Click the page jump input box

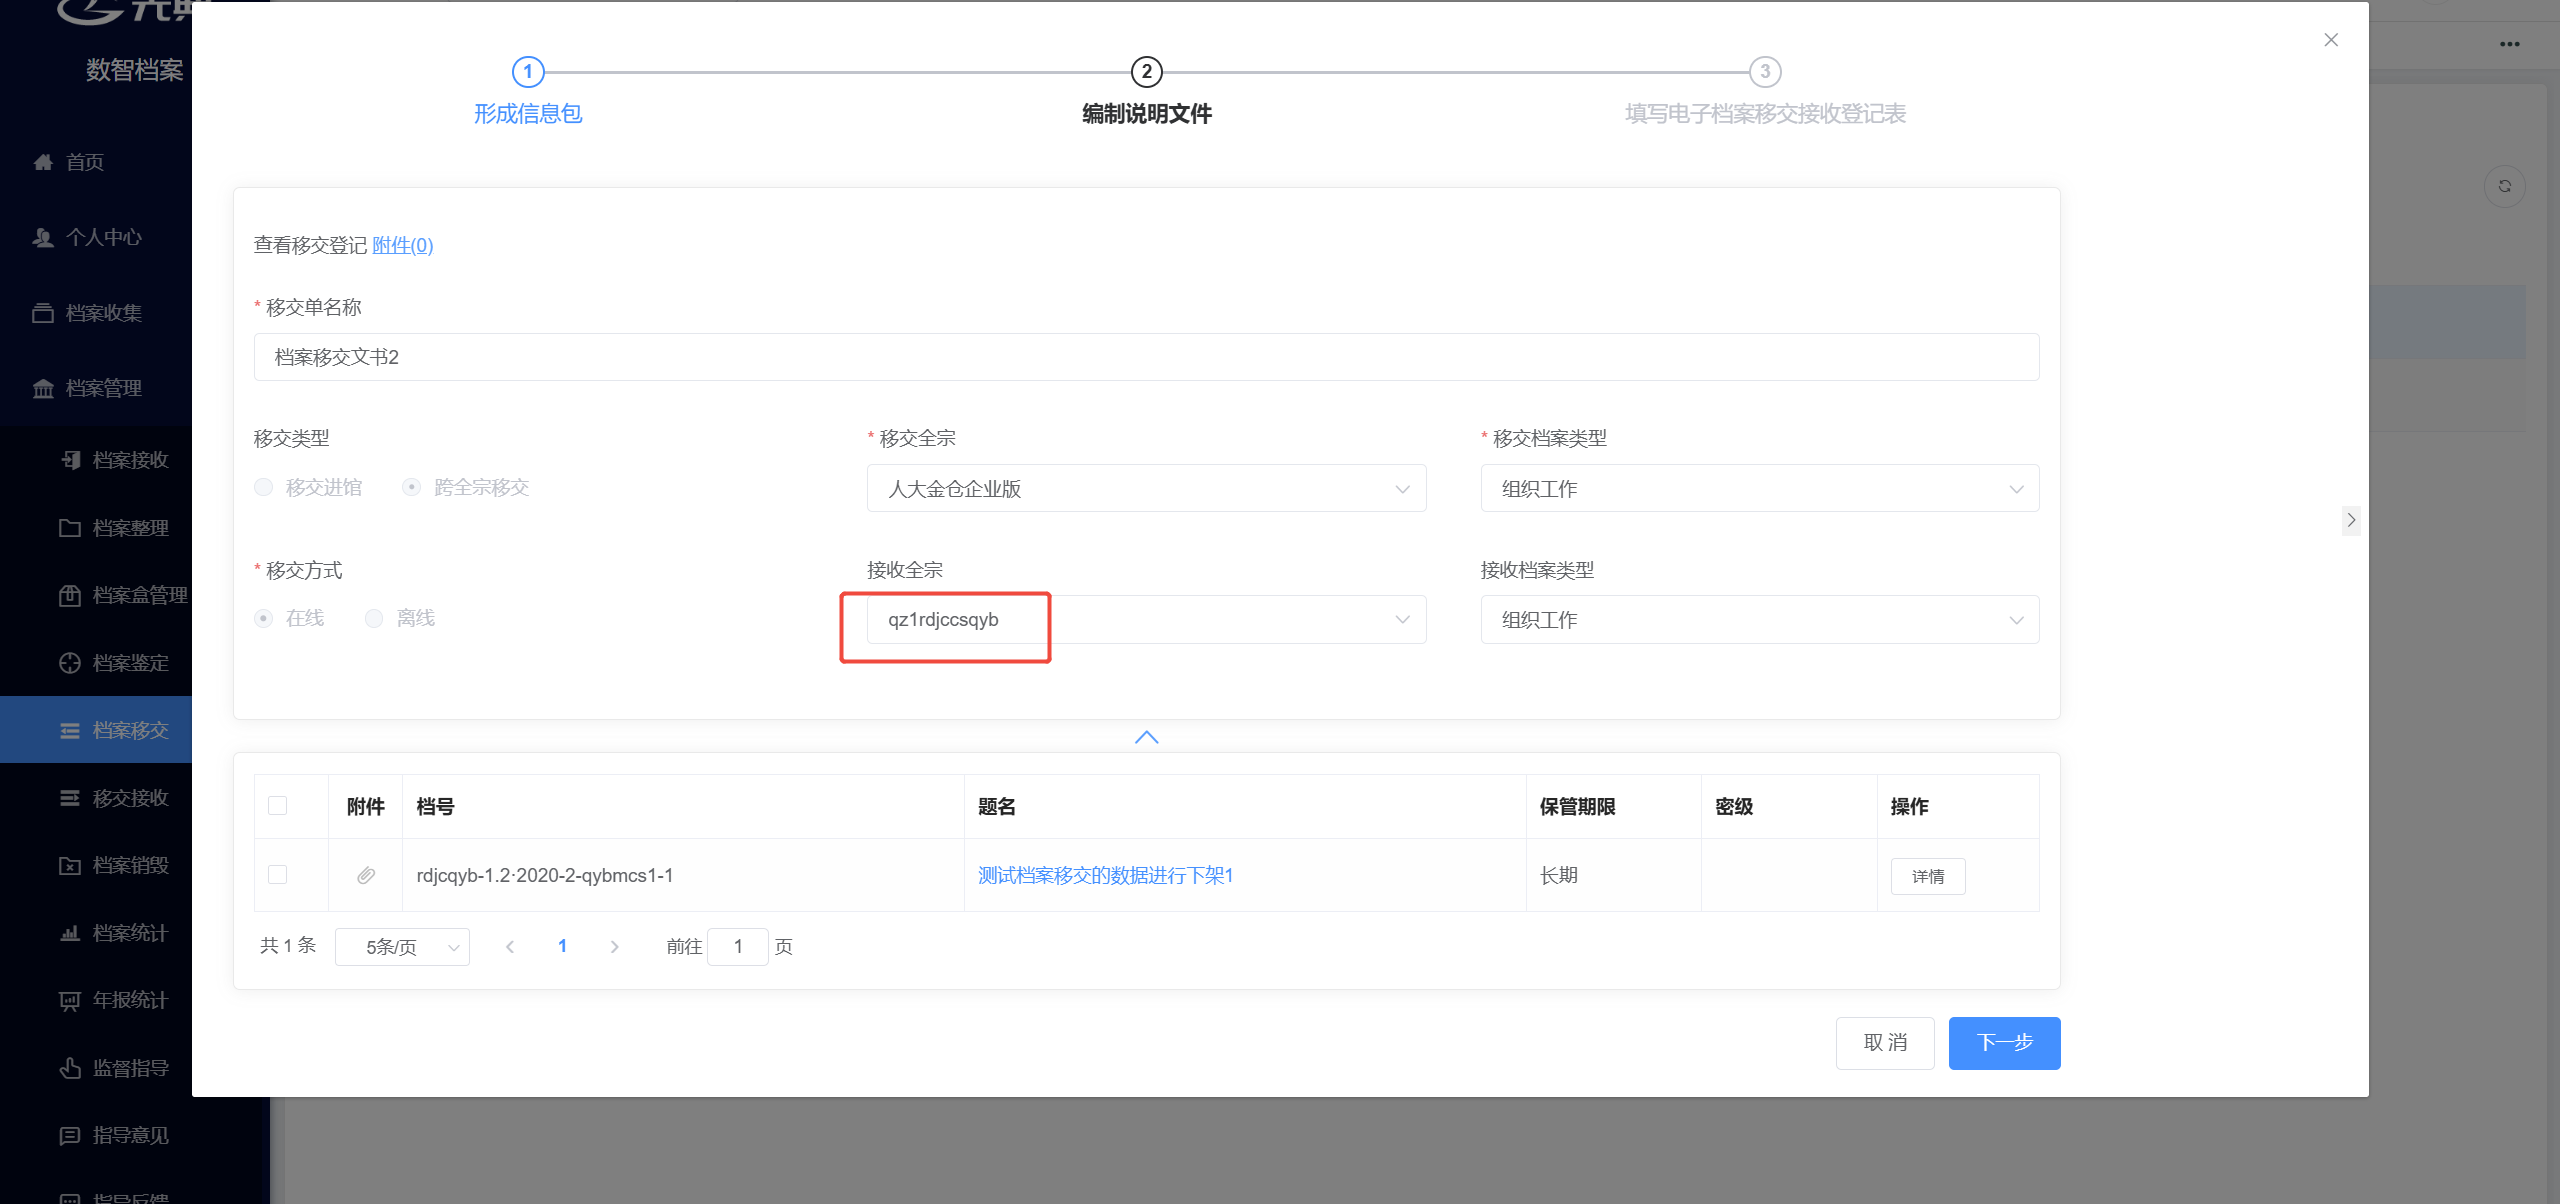[x=738, y=947]
